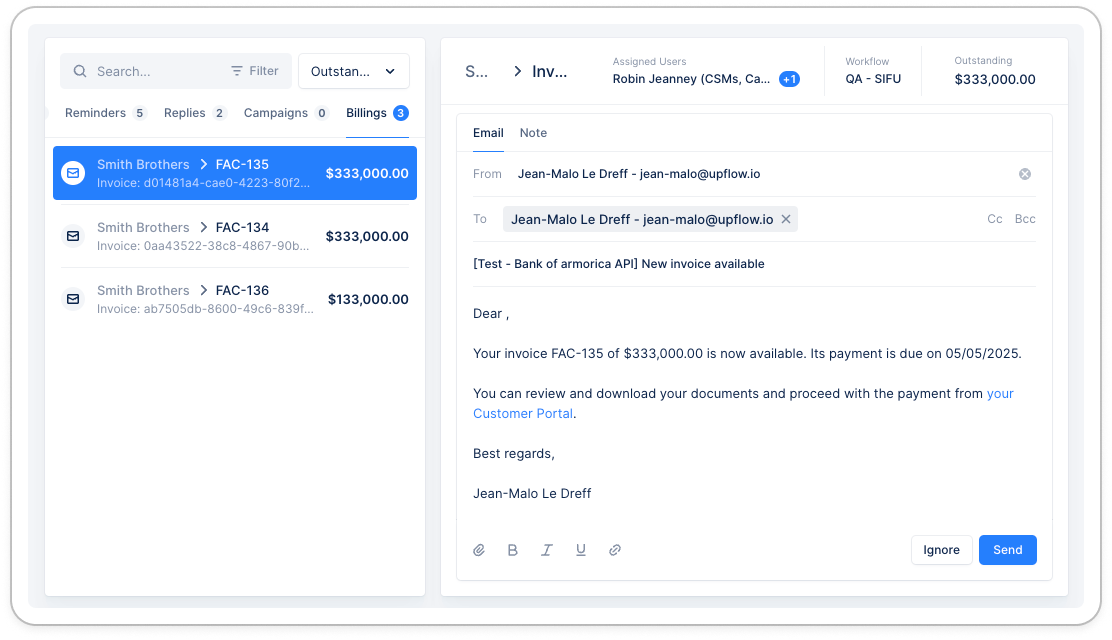This screenshot has height=640, width=1112.
Task: Click the attachment paperclip icon
Action: click(x=479, y=550)
